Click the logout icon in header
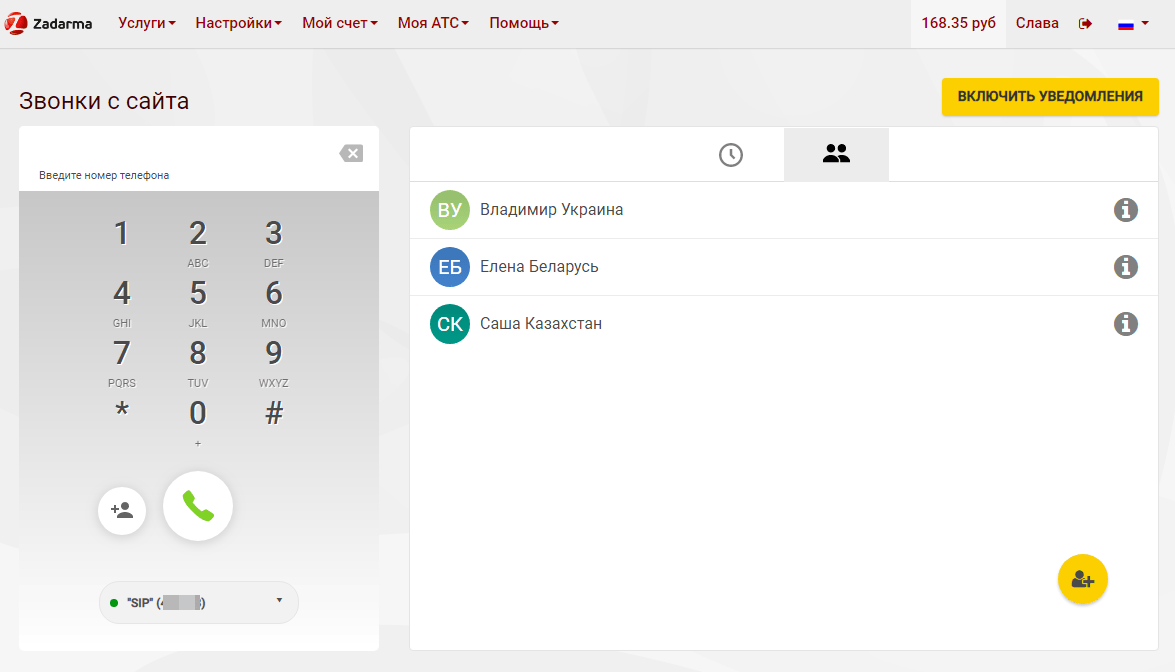The width and height of the screenshot is (1175, 672). click(x=1085, y=24)
